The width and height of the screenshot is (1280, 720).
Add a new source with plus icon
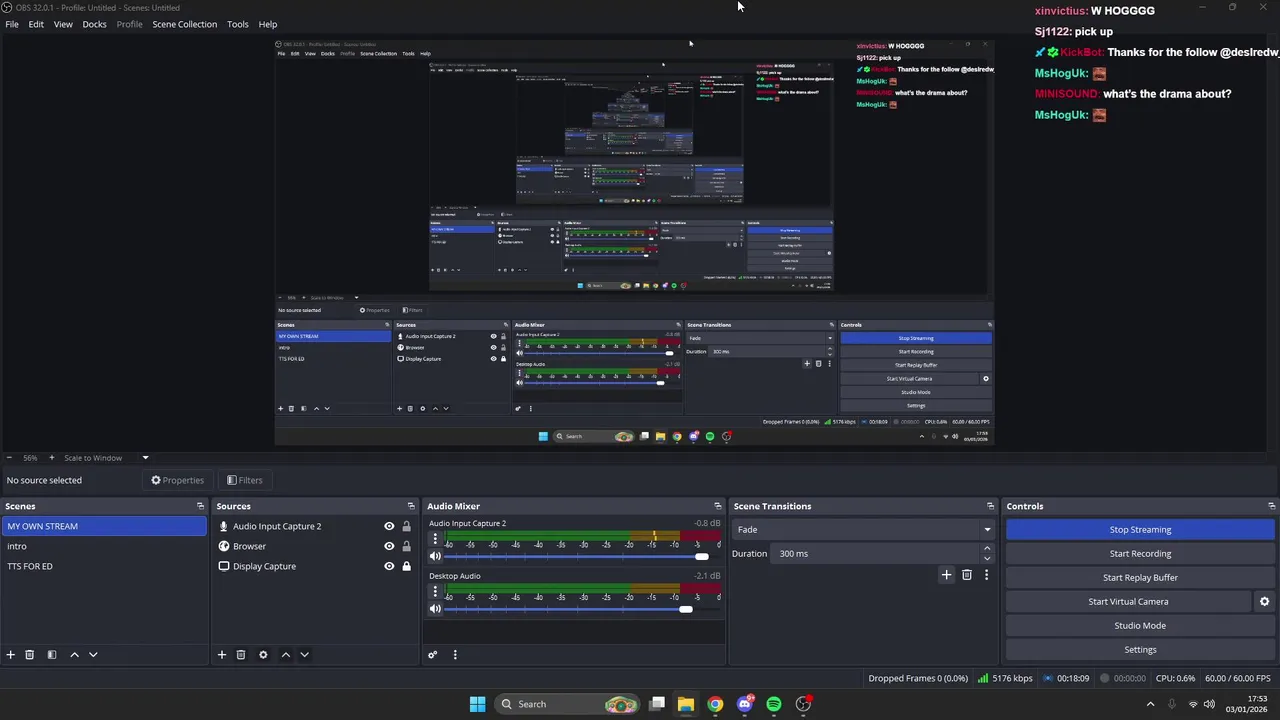pyautogui.click(x=222, y=655)
